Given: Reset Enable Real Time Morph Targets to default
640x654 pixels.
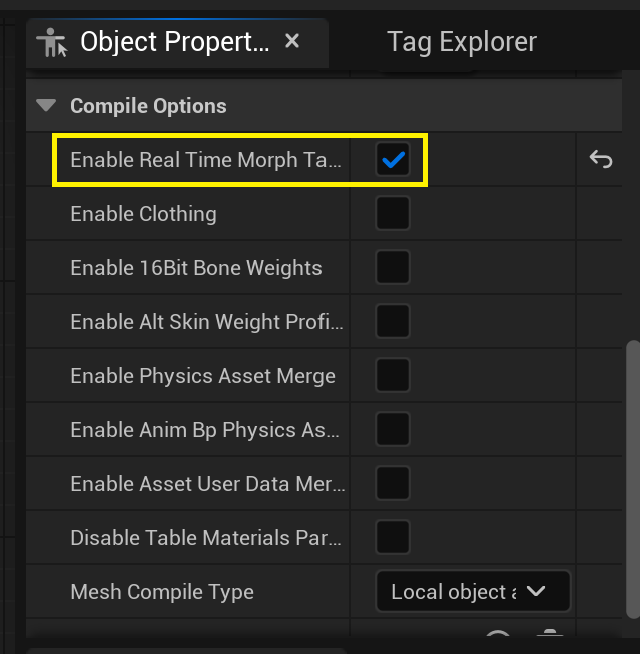Looking at the screenshot, I should (601, 159).
